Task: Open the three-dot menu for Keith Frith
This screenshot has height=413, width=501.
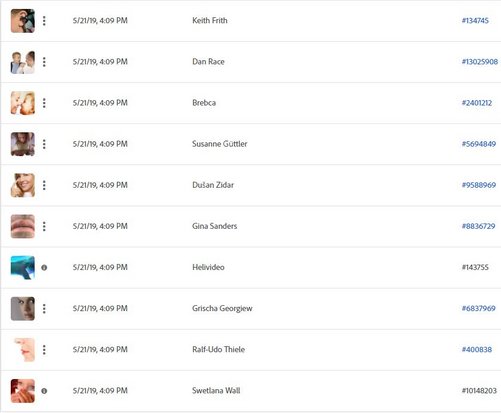Action: (44, 21)
